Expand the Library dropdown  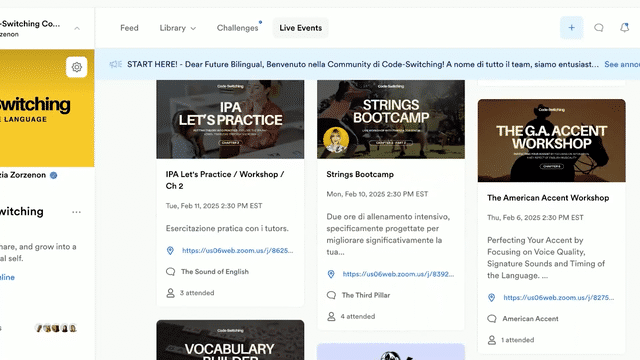178,28
